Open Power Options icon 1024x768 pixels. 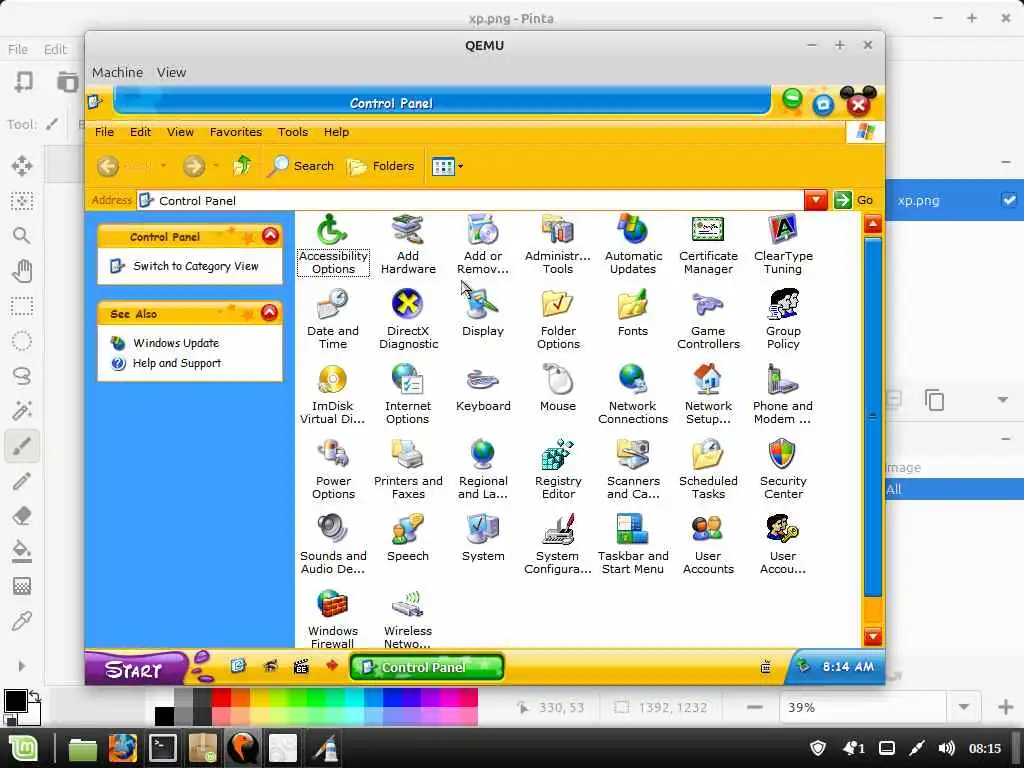point(333,470)
